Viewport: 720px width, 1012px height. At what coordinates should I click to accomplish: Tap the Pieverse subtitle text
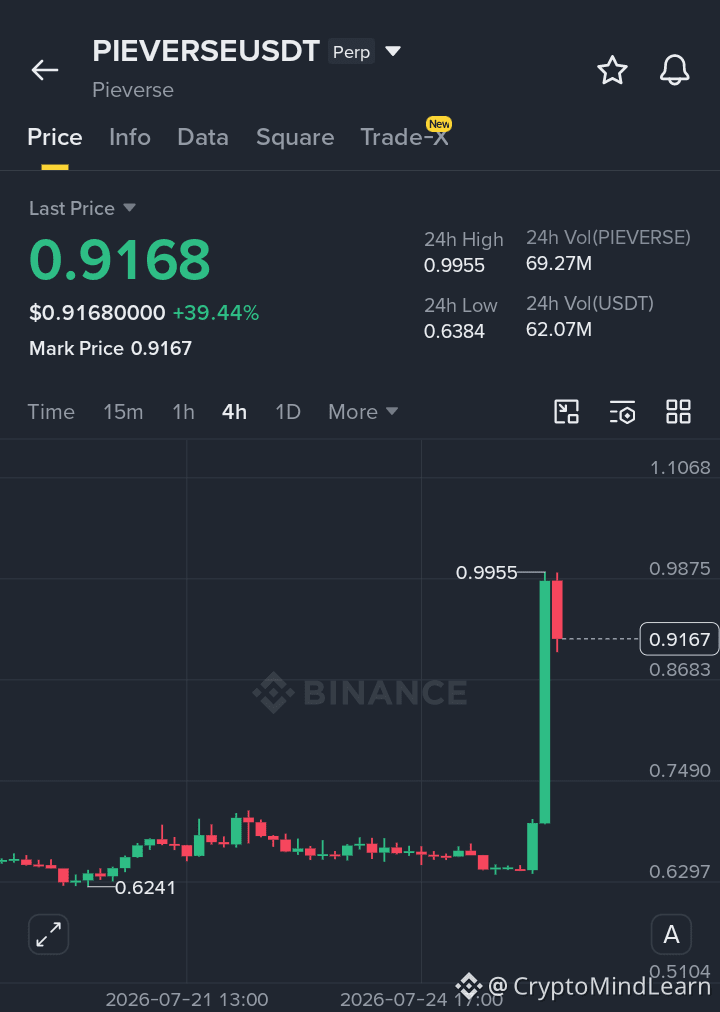pos(133,90)
